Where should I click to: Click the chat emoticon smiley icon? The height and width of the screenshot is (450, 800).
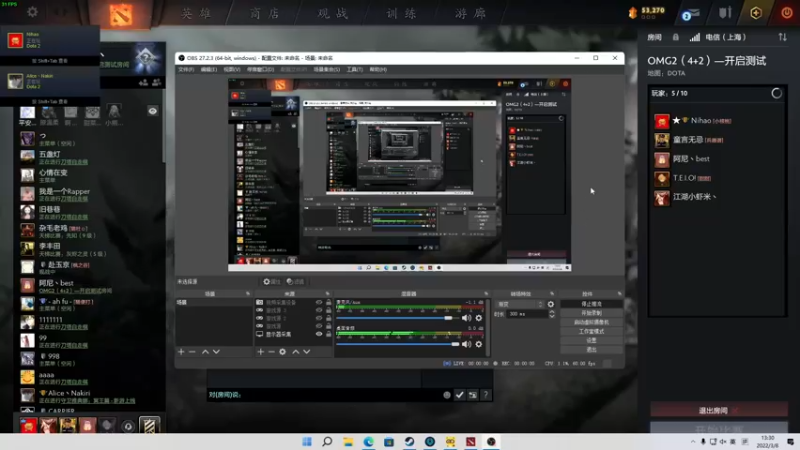pyautogui.click(x=447, y=395)
